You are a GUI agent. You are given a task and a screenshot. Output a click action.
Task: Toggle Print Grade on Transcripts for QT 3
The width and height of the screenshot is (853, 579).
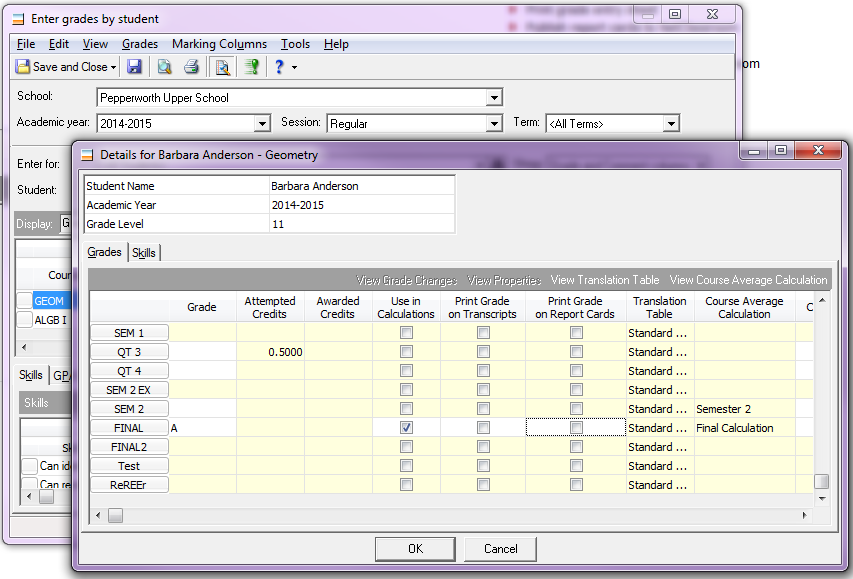pos(483,352)
